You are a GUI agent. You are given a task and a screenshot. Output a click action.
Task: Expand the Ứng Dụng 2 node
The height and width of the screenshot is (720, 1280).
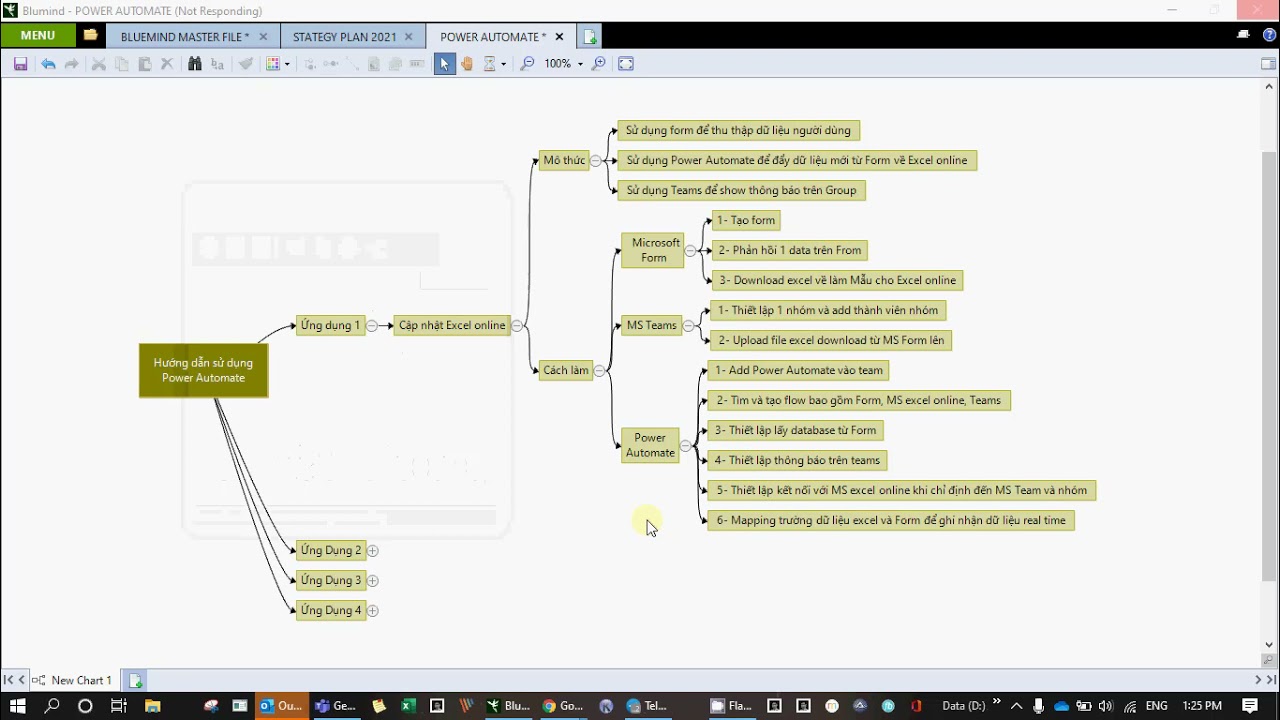coord(373,551)
